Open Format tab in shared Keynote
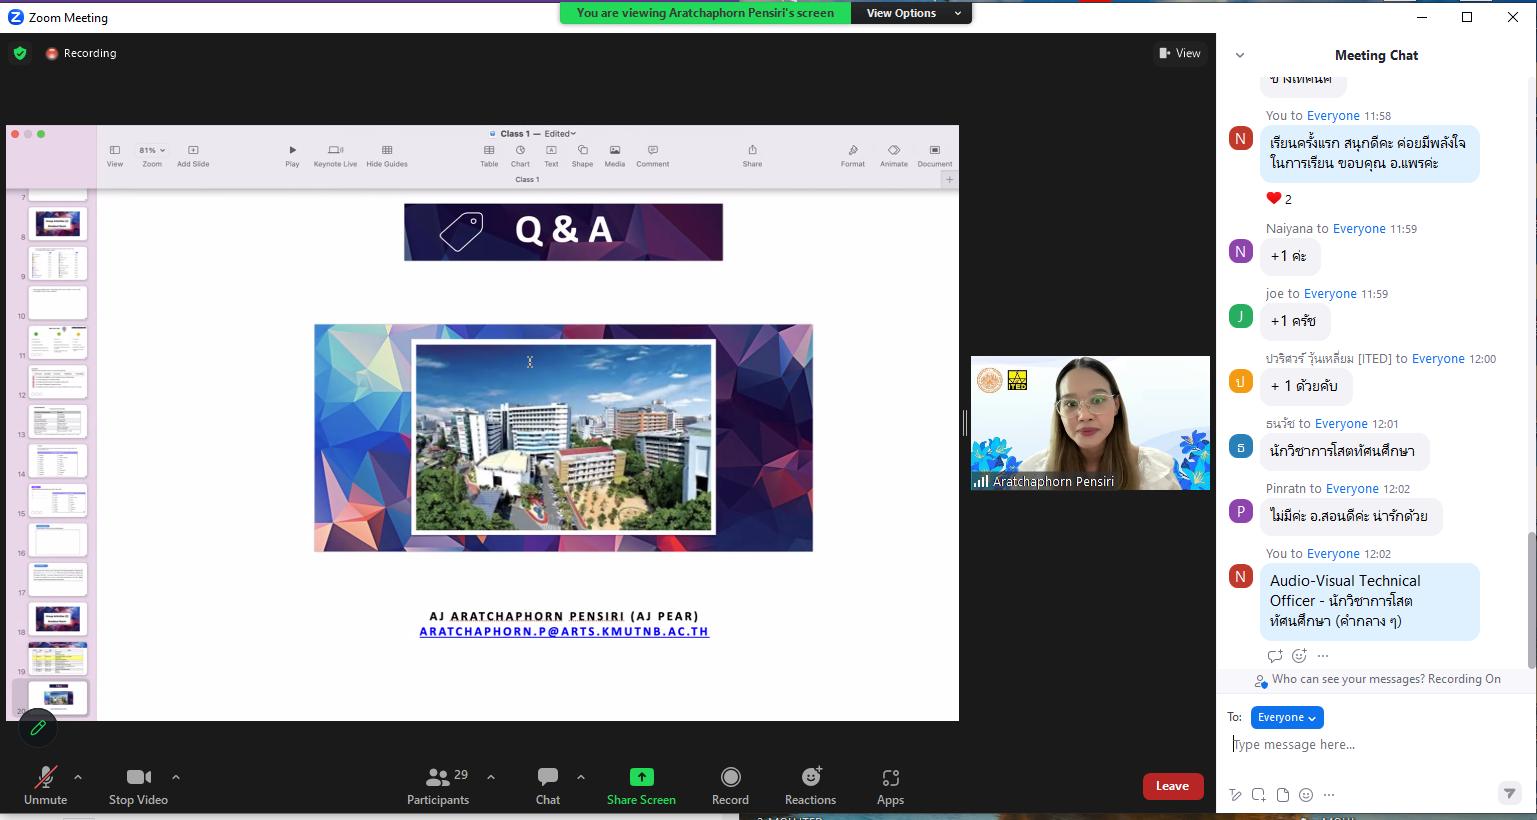Viewport: 1537px width, 820px height. coord(853,156)
